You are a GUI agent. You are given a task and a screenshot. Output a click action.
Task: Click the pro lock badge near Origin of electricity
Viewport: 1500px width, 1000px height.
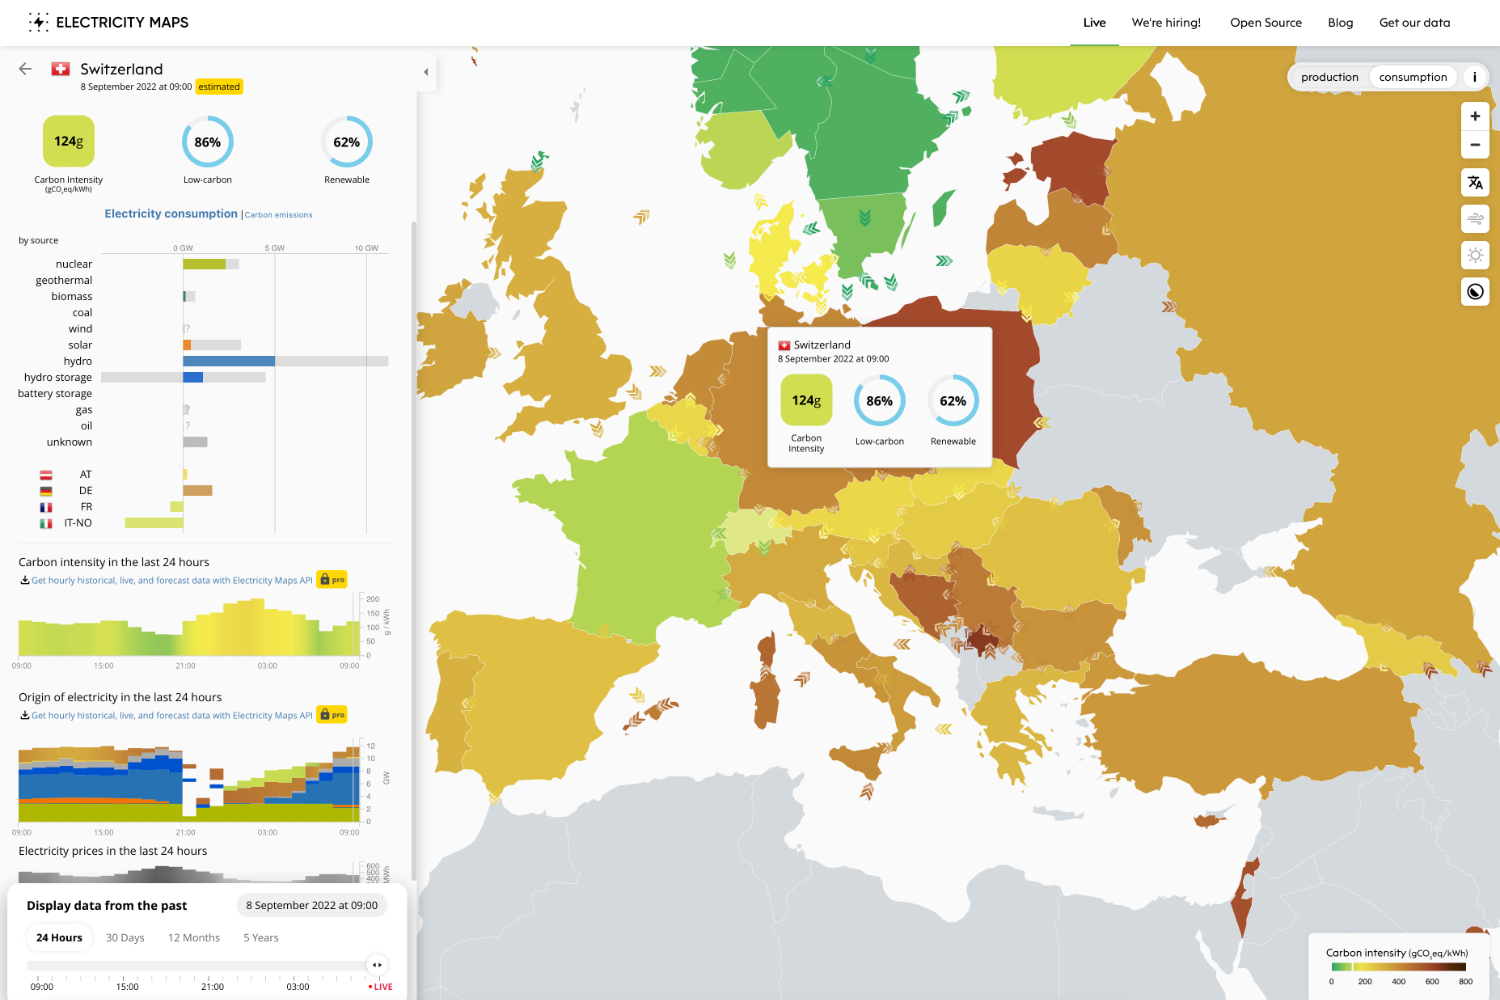click(x=332, y=714)
